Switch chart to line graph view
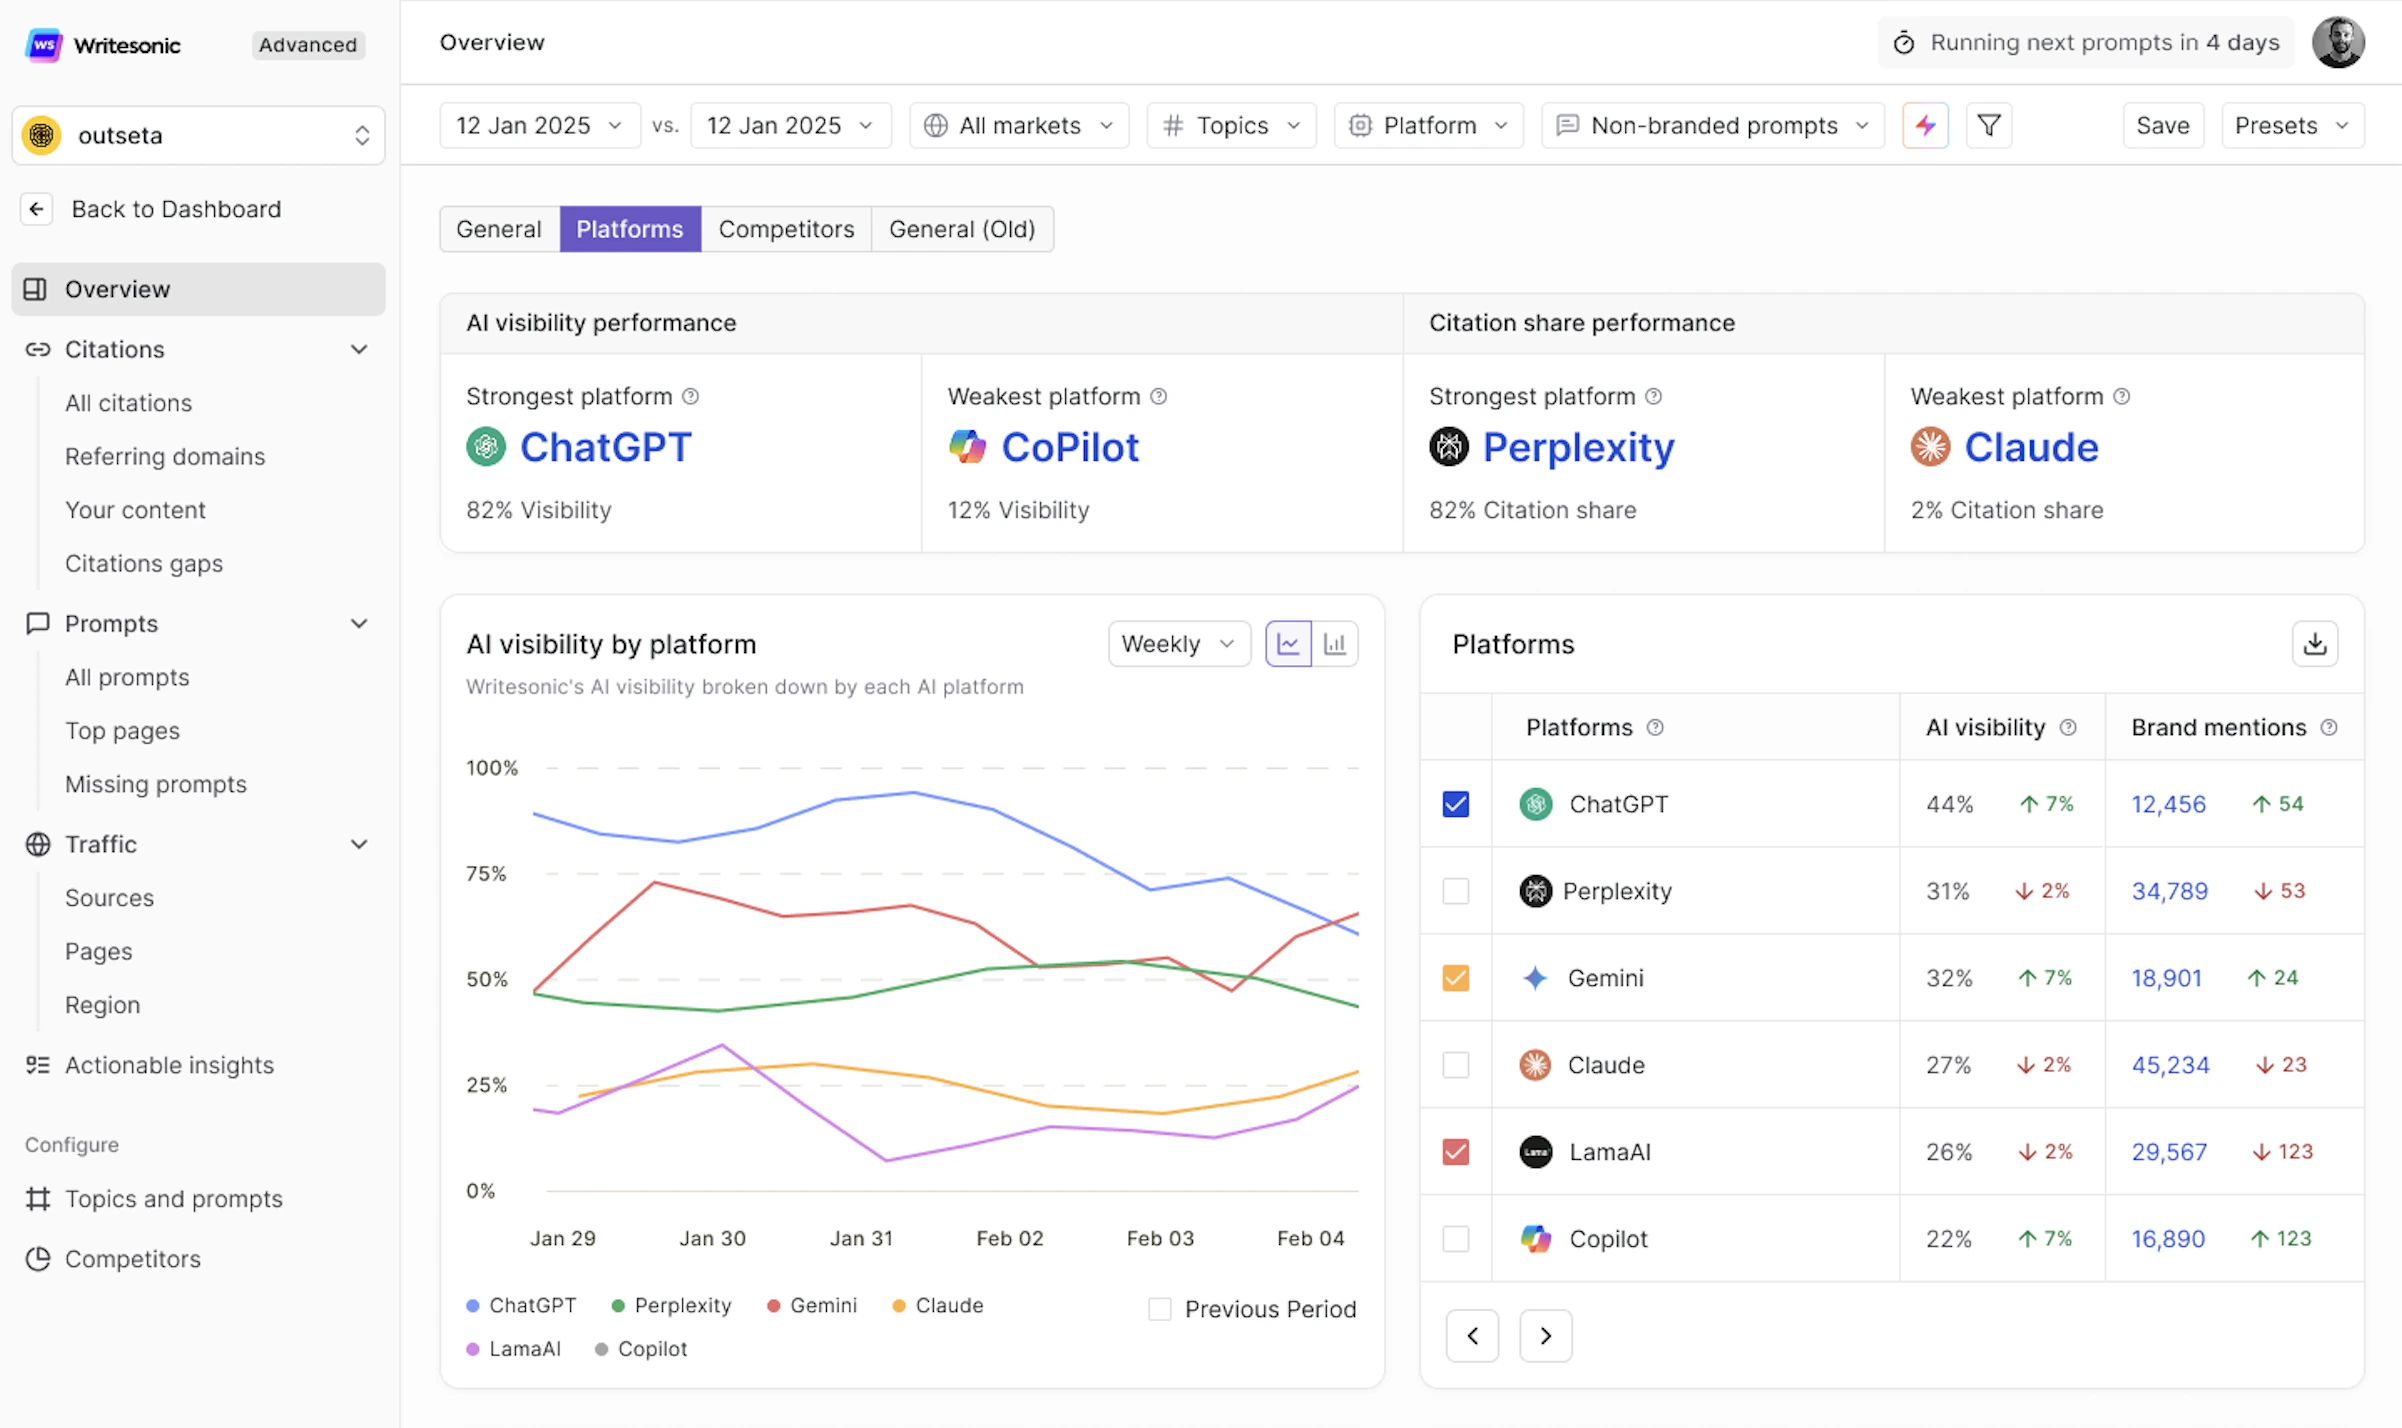2402x1428 pixels. [1288, 644]
